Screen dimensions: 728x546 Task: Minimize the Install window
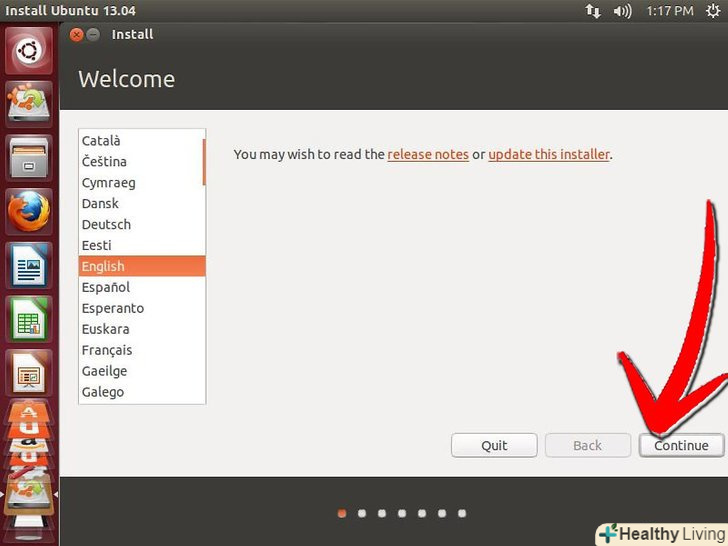click(93, 35)
